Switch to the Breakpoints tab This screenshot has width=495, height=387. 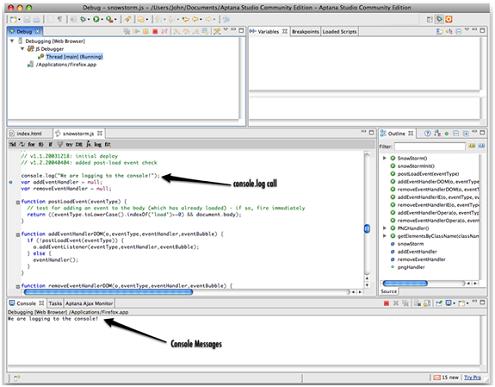coord(305,32)
